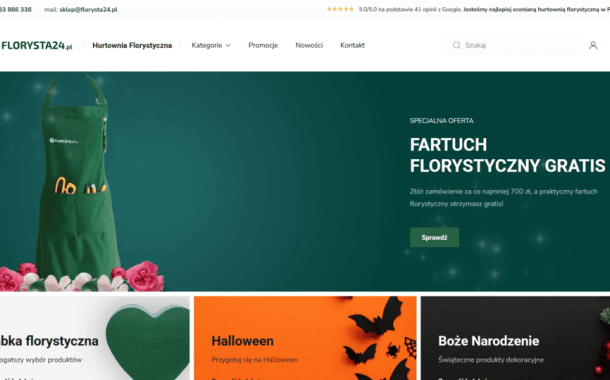Open the user account icon
The height and width of the screenshot is (380, 610).
[x=592, y=46]
